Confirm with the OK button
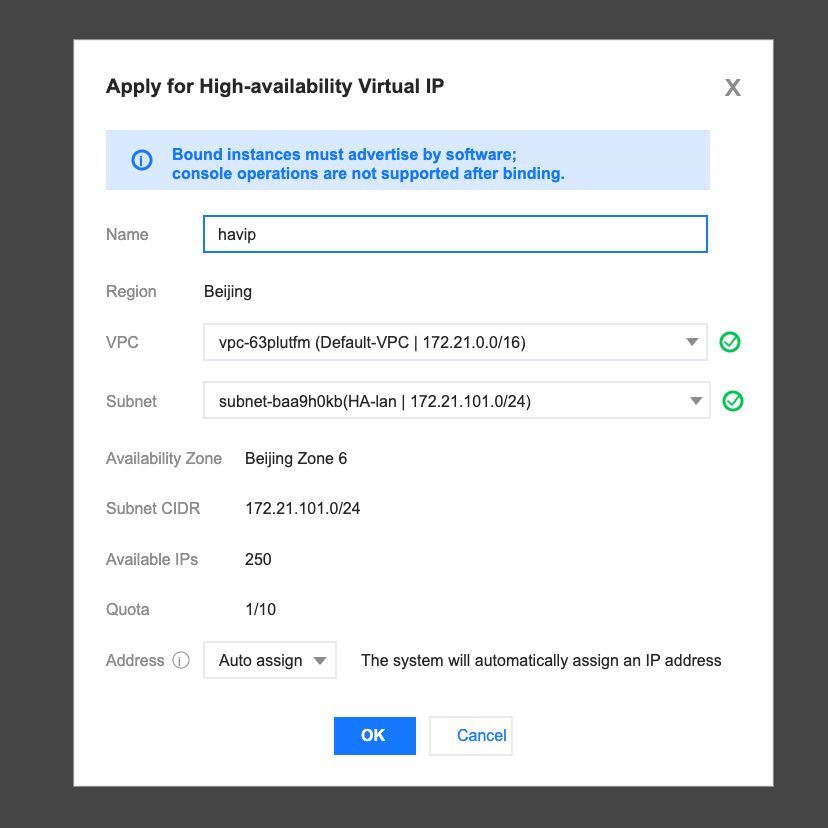The height and width of the screenshot is (828, 828). pyautogui.click(x=374, y=736)
